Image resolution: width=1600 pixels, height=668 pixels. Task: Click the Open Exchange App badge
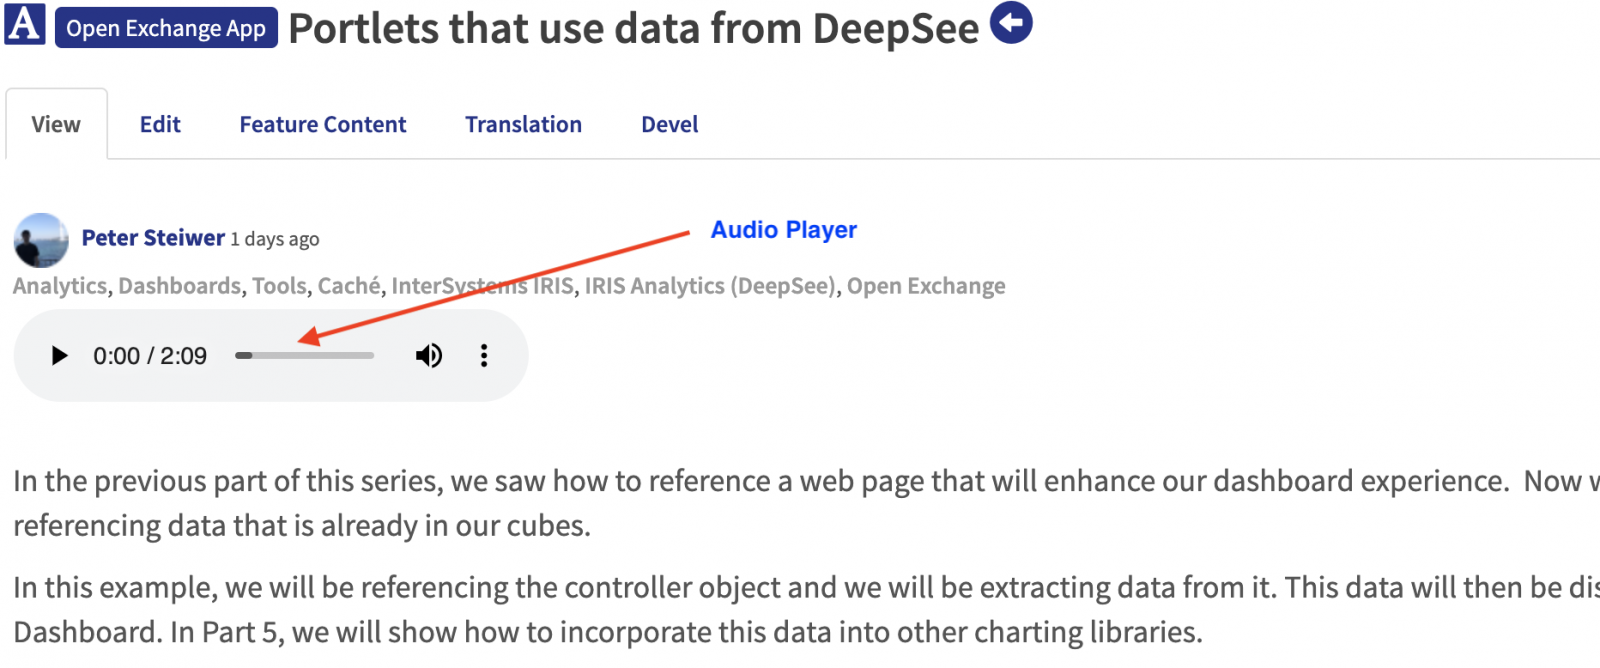click(166, 28)
